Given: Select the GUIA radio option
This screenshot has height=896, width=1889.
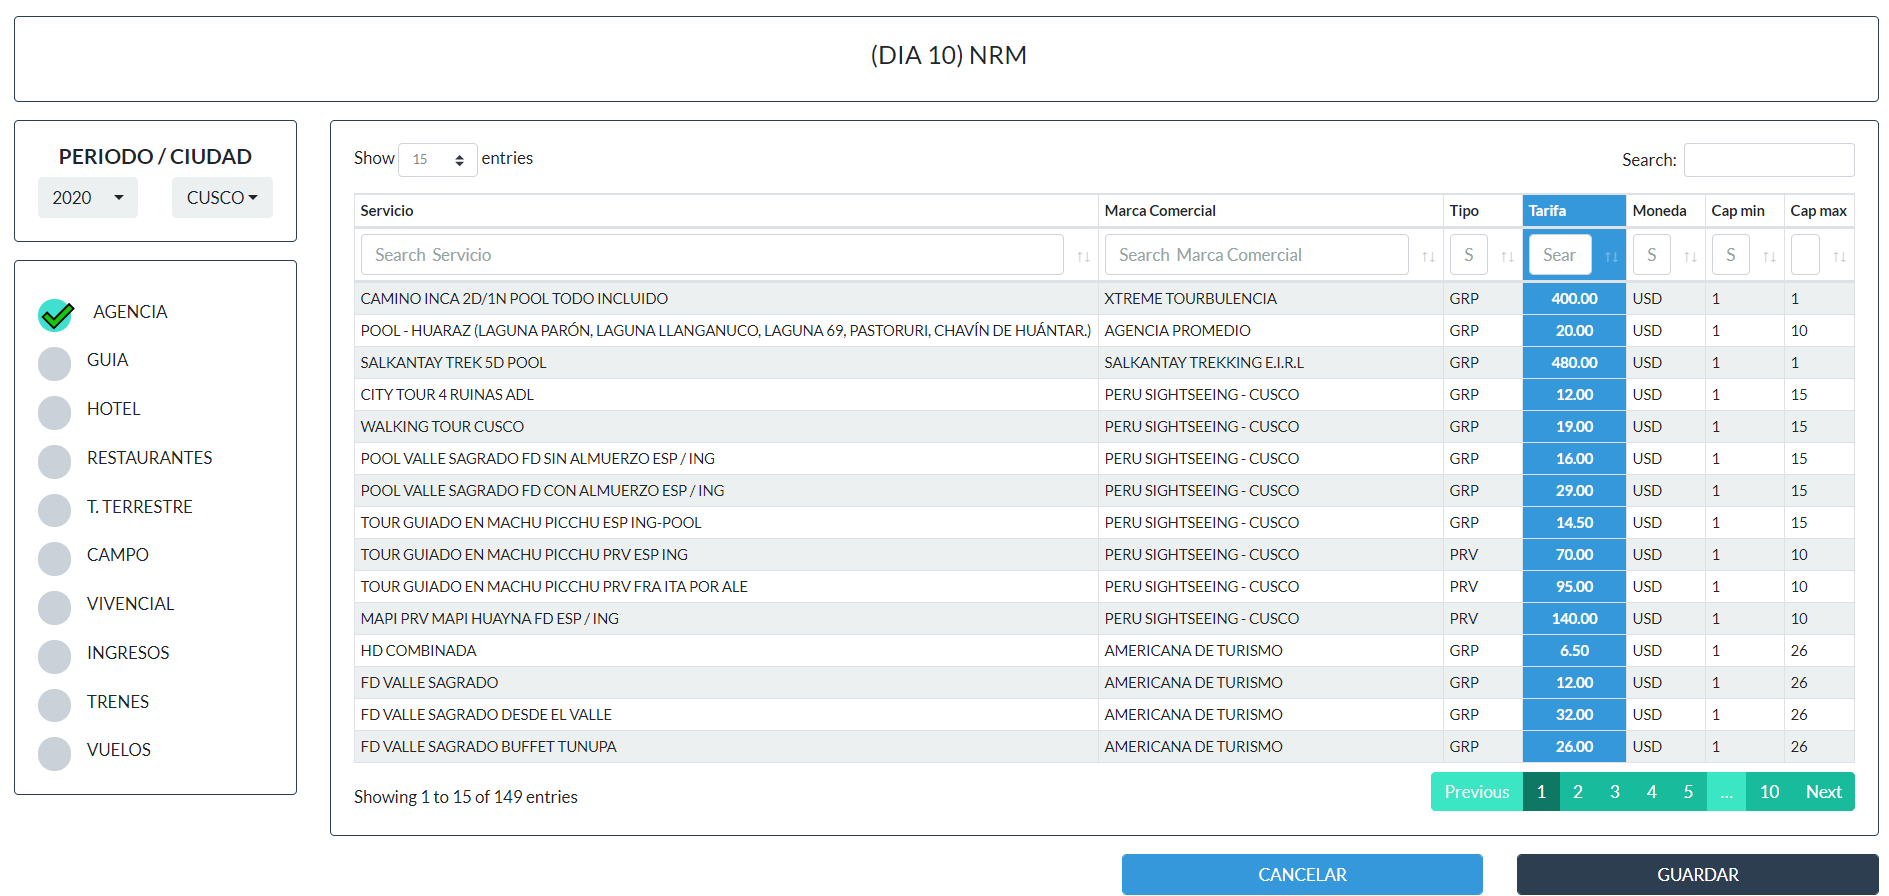Looking at the screenshot, I should click(x=54, y=363).
